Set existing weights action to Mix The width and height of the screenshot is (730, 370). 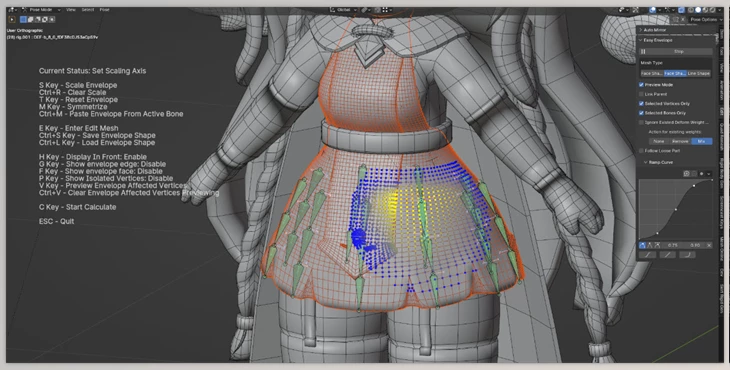(x=702, y=141)
